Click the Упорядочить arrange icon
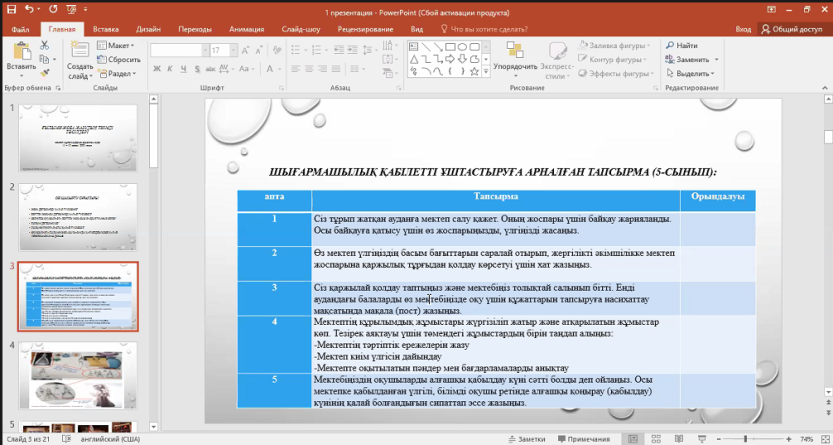Screen dimensions: 833x445 click(x=514, y=51)
